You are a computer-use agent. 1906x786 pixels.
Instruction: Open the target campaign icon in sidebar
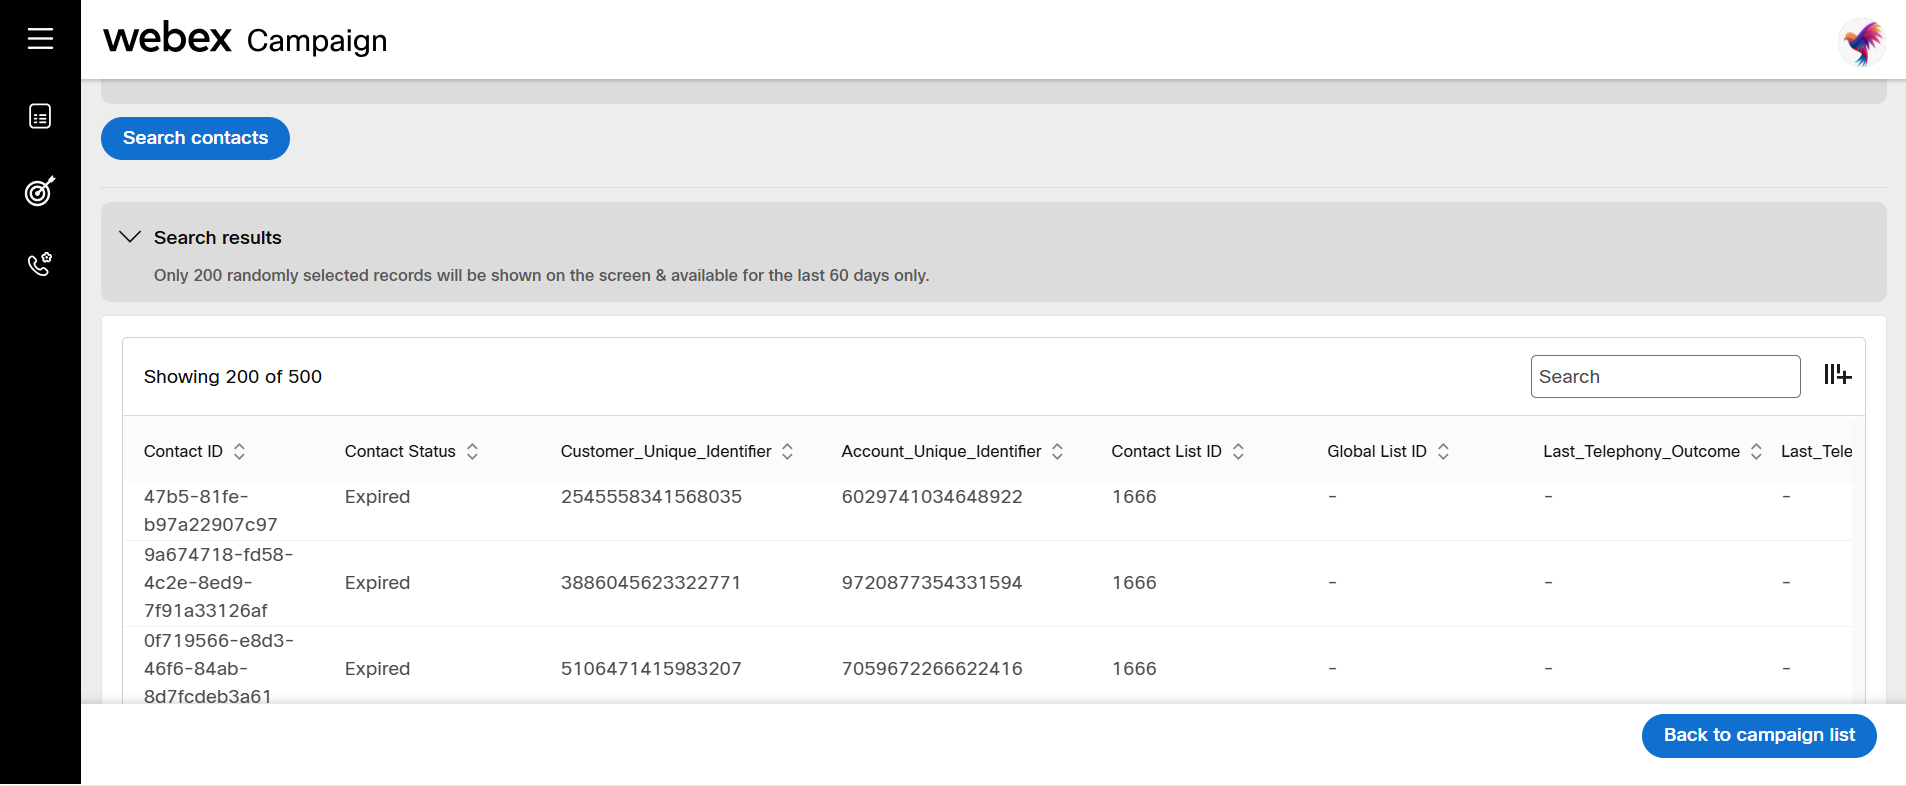40,190
